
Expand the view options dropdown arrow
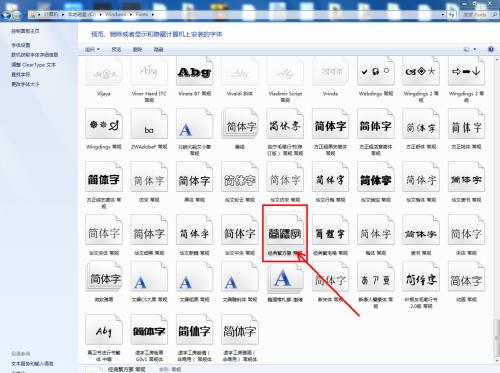coord(475,49)
